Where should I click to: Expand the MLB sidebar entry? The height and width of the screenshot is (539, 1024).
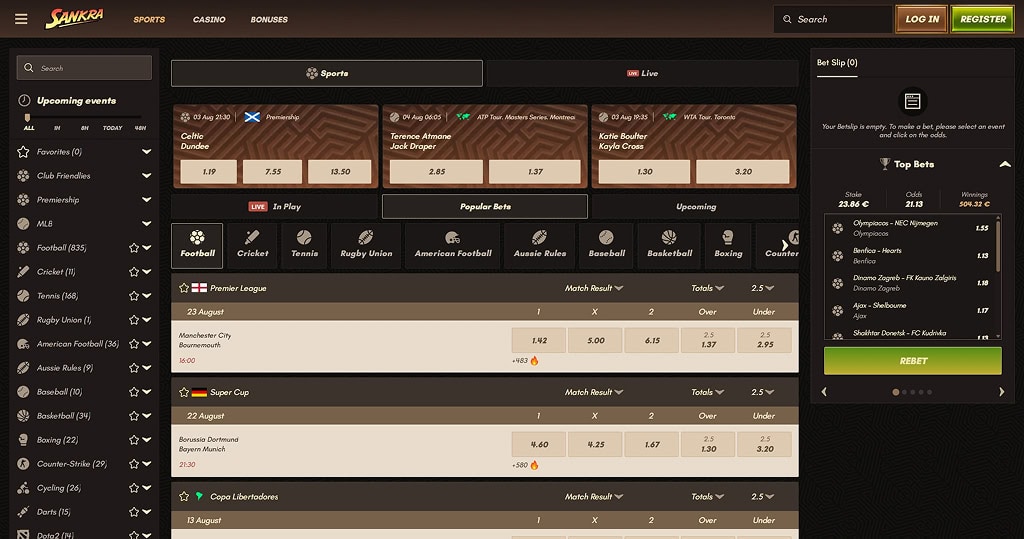[x=146, y=223]
